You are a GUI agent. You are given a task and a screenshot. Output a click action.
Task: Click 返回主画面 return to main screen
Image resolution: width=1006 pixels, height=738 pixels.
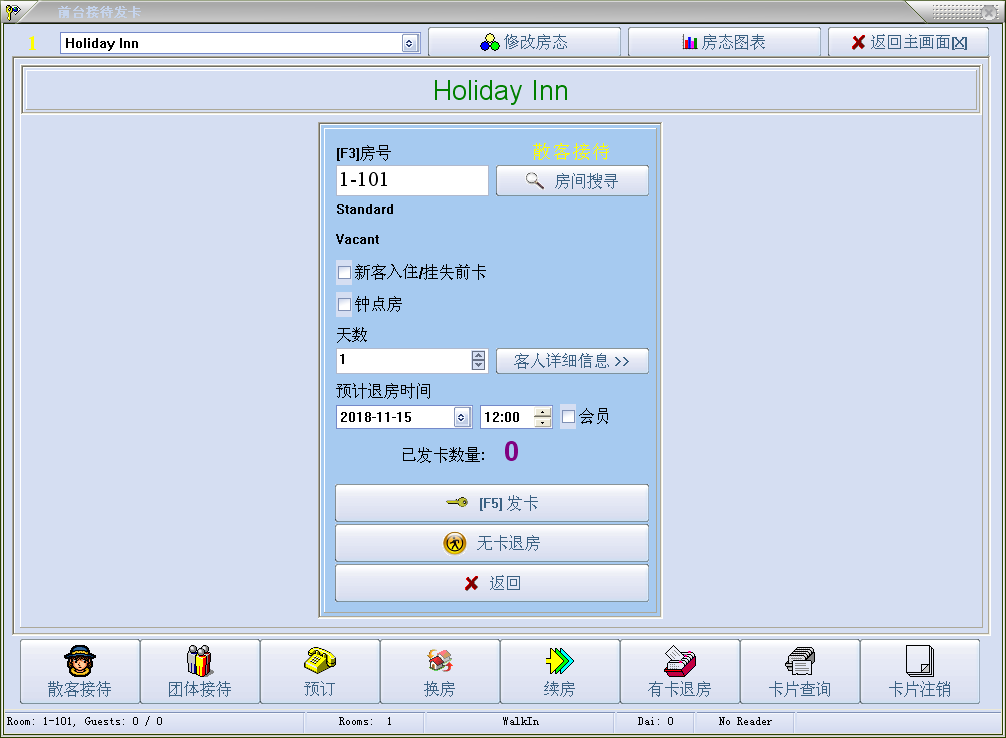(908, 42)
